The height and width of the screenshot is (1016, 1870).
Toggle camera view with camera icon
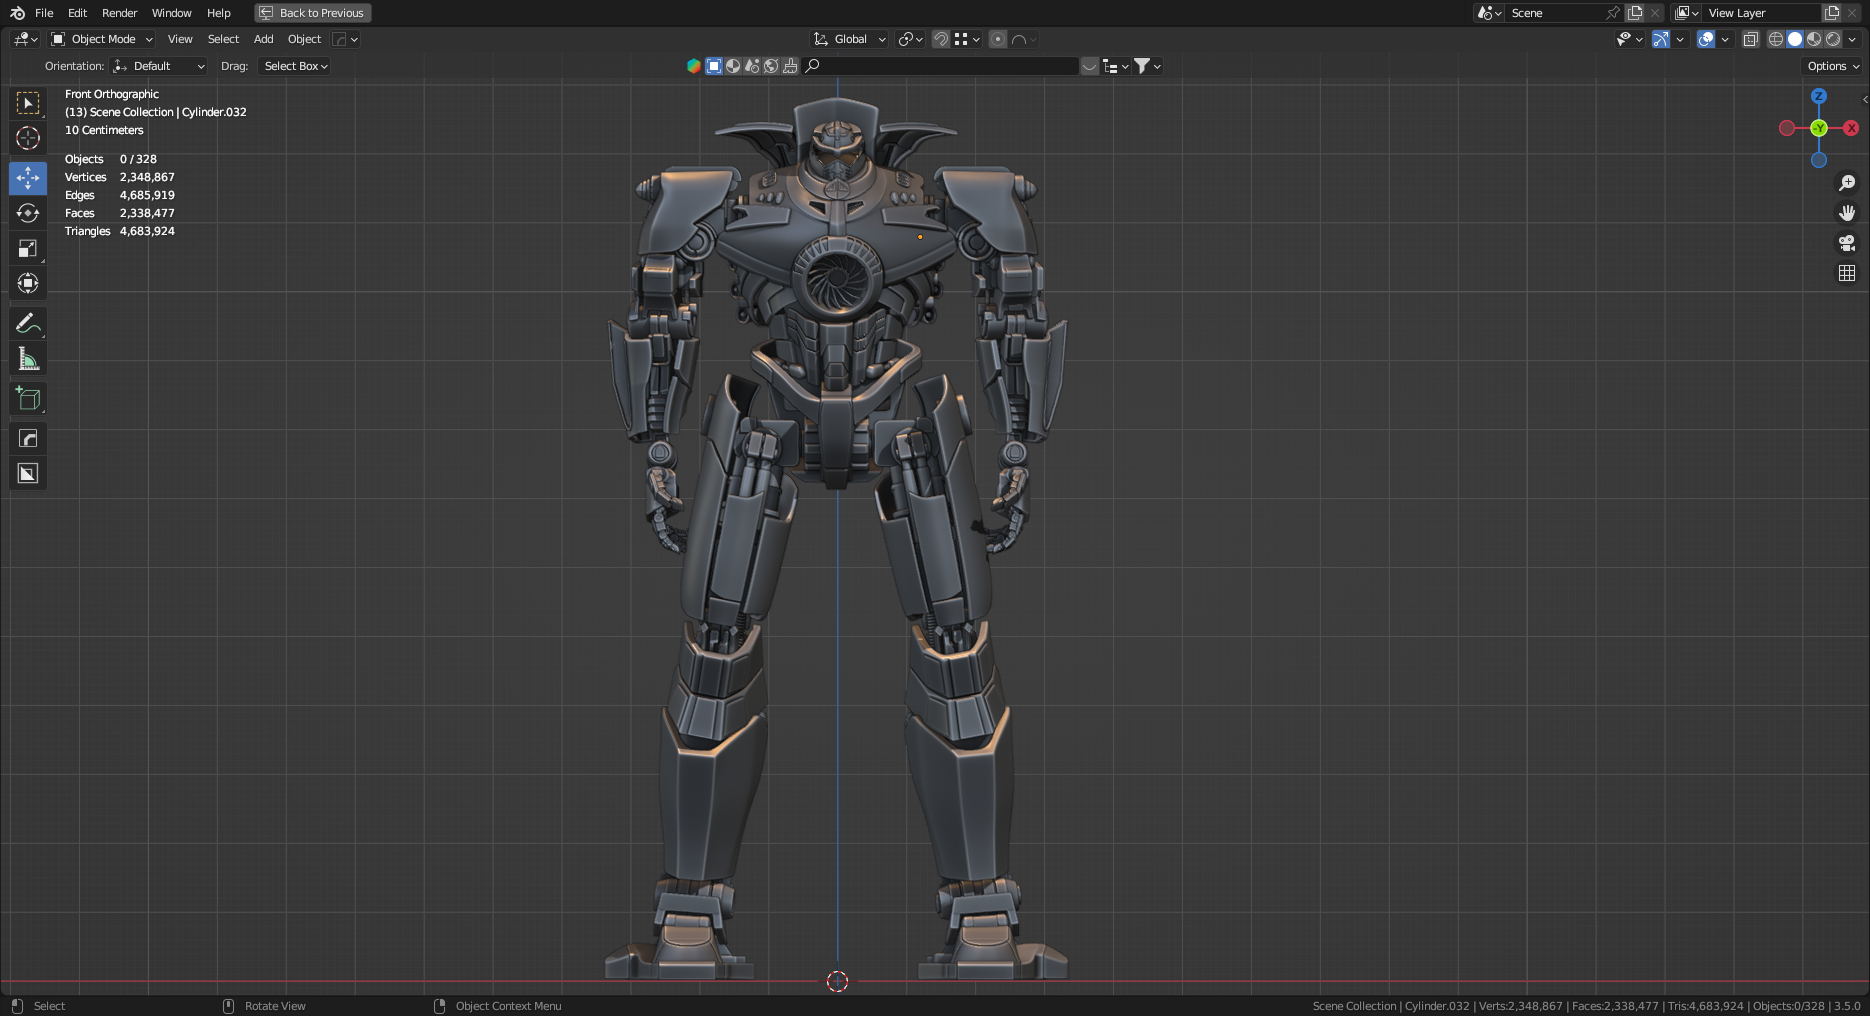coord(1847,243)
